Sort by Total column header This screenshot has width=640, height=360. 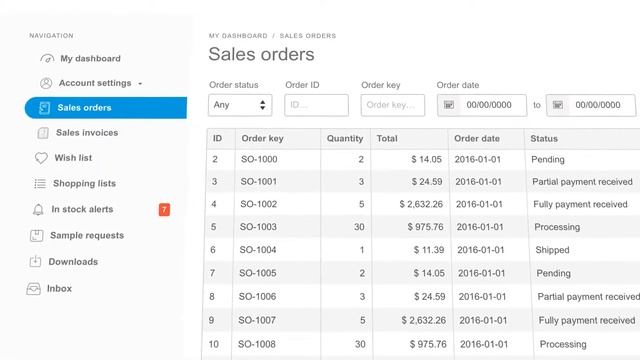pos(387,138)
